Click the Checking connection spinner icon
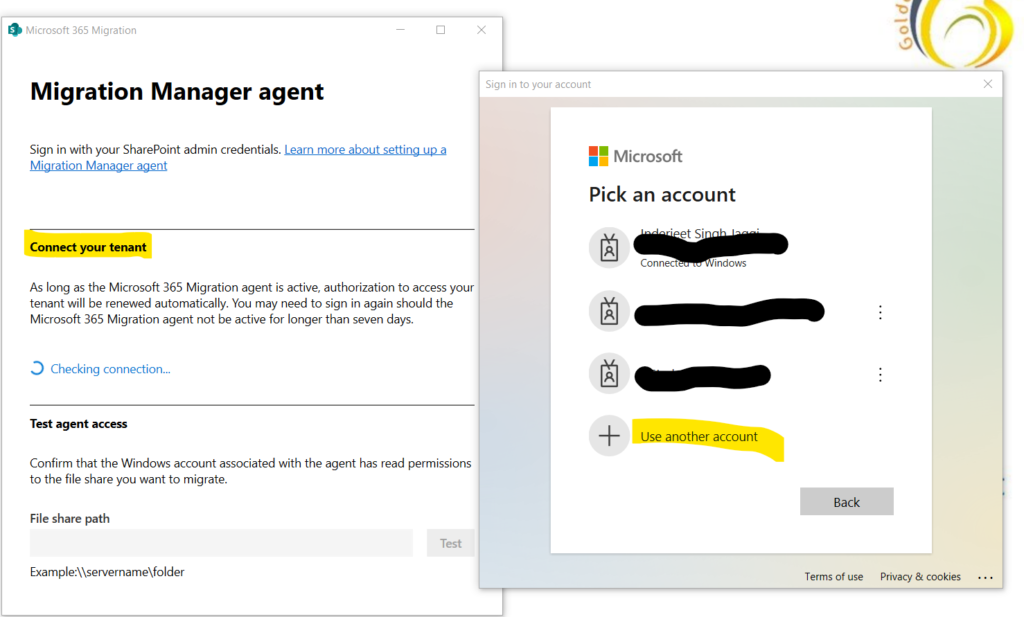 point(37,369)
